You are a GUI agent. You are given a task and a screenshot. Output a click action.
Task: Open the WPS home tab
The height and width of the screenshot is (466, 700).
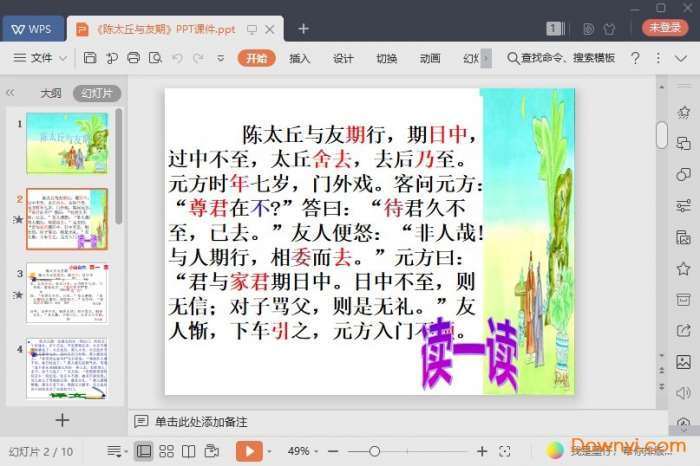click(x=33, y=29)
